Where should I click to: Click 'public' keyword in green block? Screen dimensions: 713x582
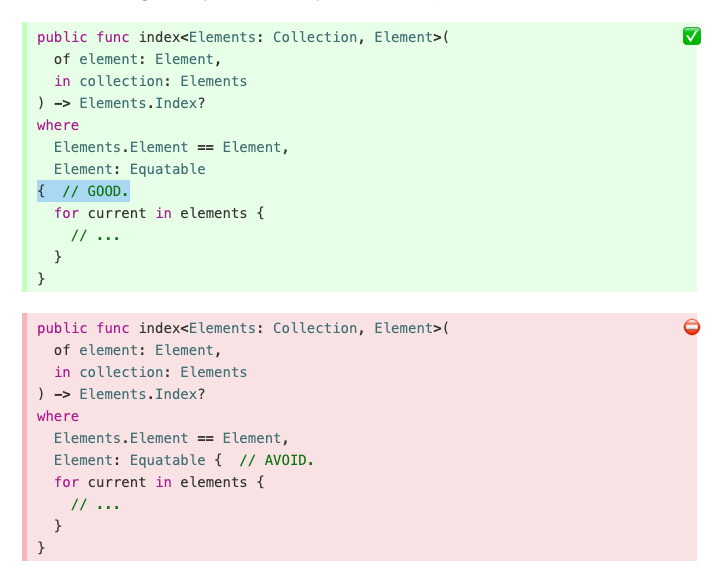[x=62, y=37]
